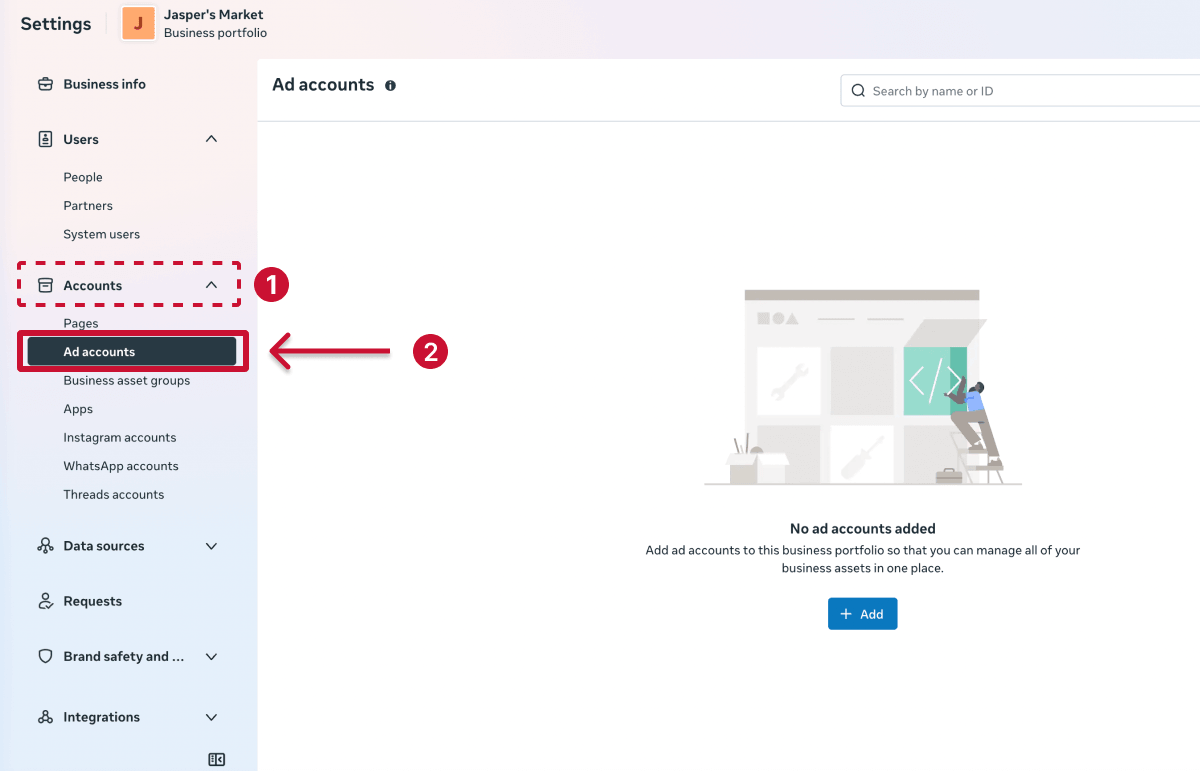Click the Integrations sidebar icon
1200x771 pixels.
click(45, 717)
